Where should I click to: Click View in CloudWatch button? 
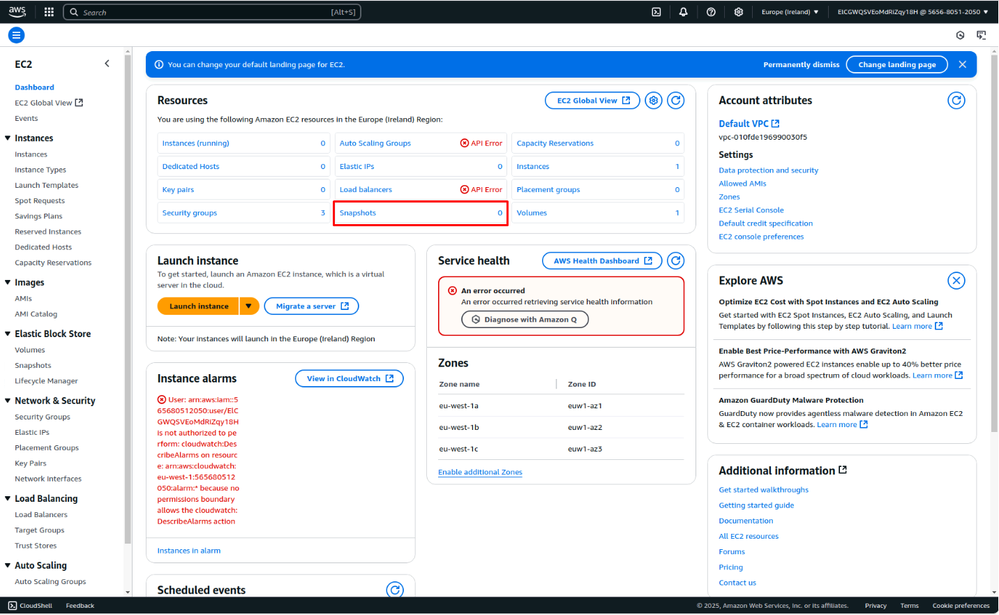click(x=349, y=379)
